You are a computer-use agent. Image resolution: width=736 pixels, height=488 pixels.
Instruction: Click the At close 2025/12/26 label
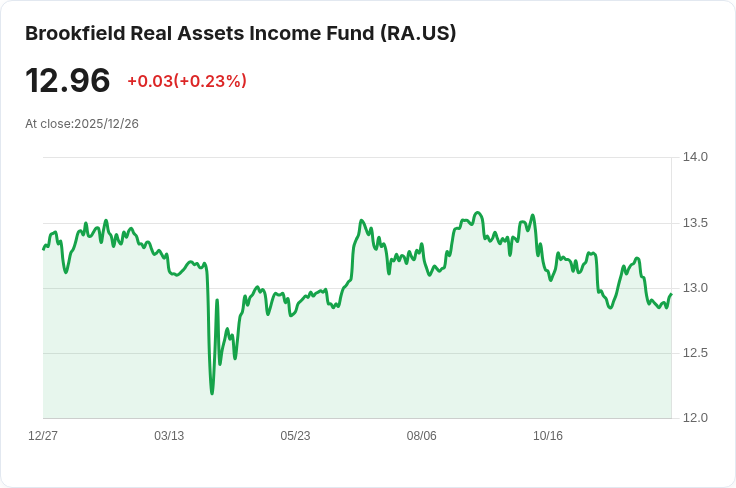click(x=82, y=124)
